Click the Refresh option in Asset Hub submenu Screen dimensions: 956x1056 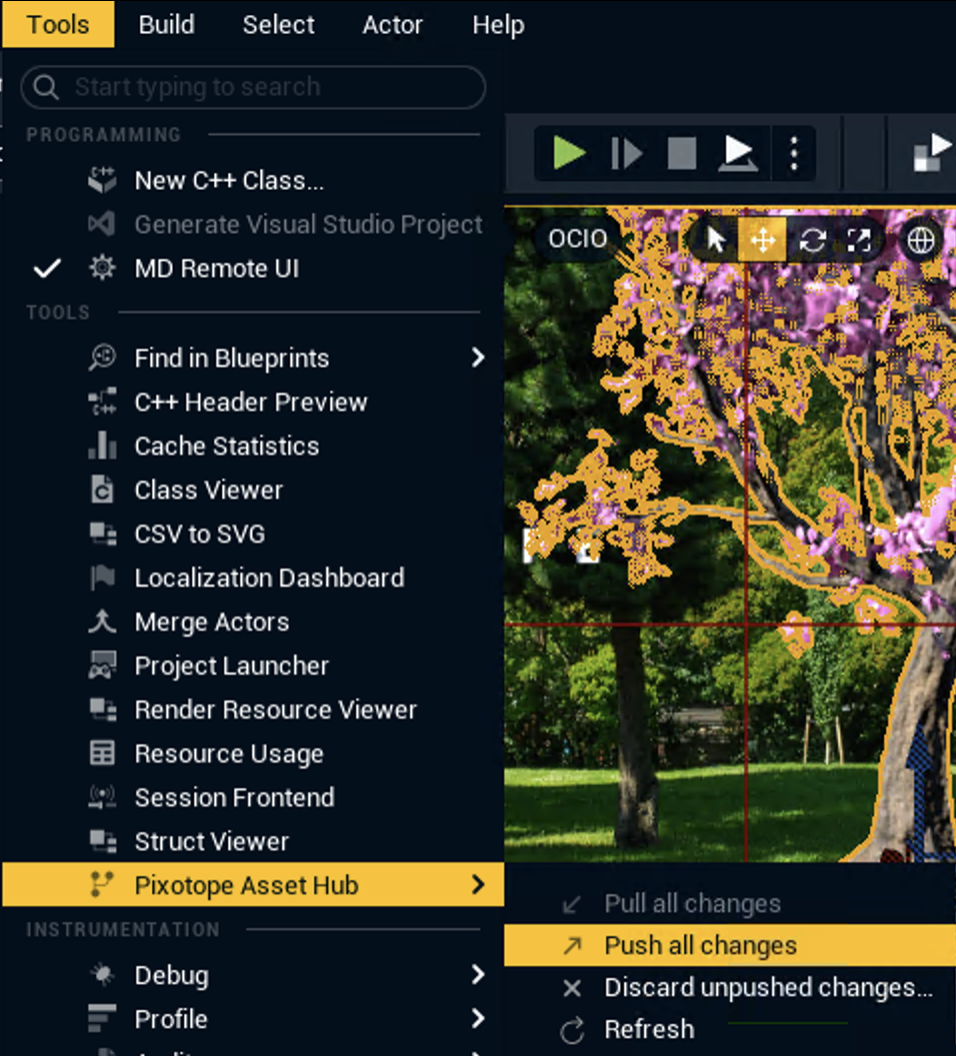(648, 1029)
